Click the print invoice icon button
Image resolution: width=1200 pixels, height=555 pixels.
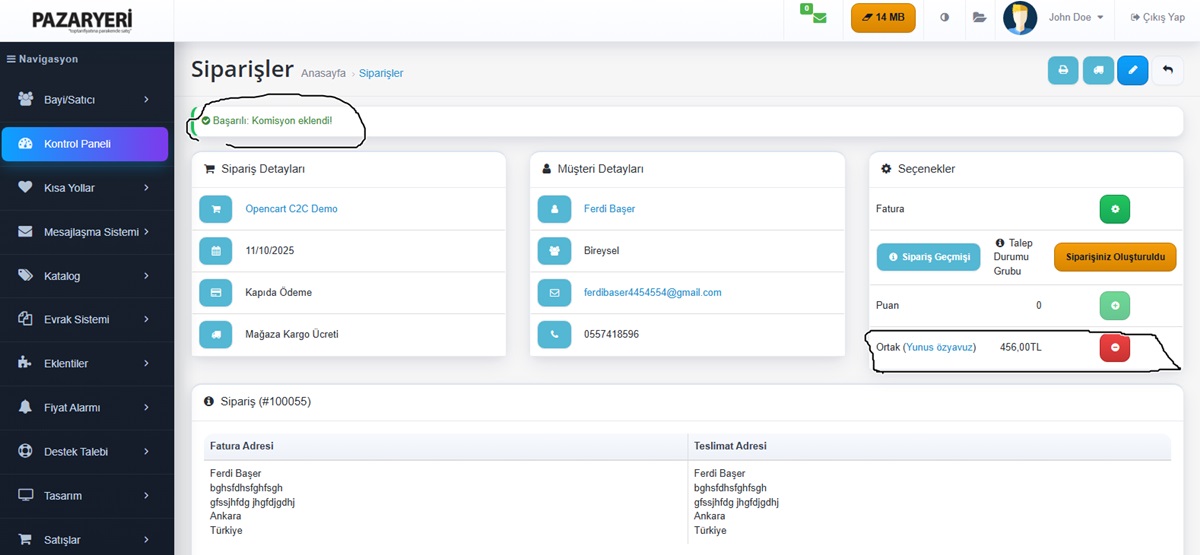click(1063, 70)
